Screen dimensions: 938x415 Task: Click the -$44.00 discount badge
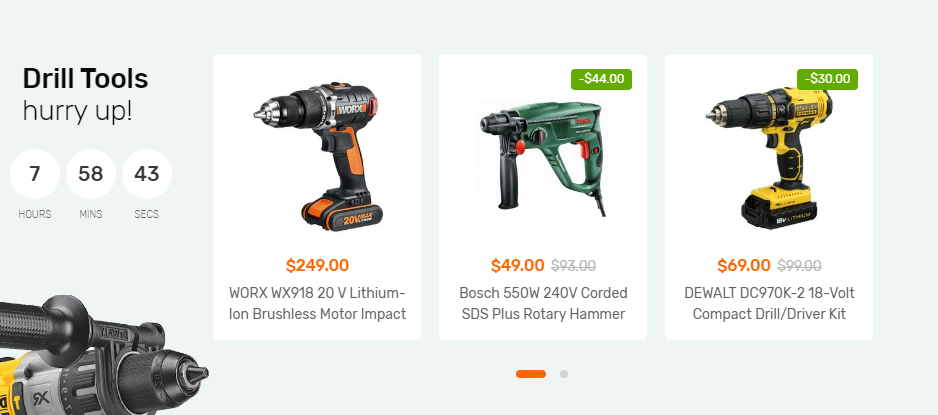601,79
